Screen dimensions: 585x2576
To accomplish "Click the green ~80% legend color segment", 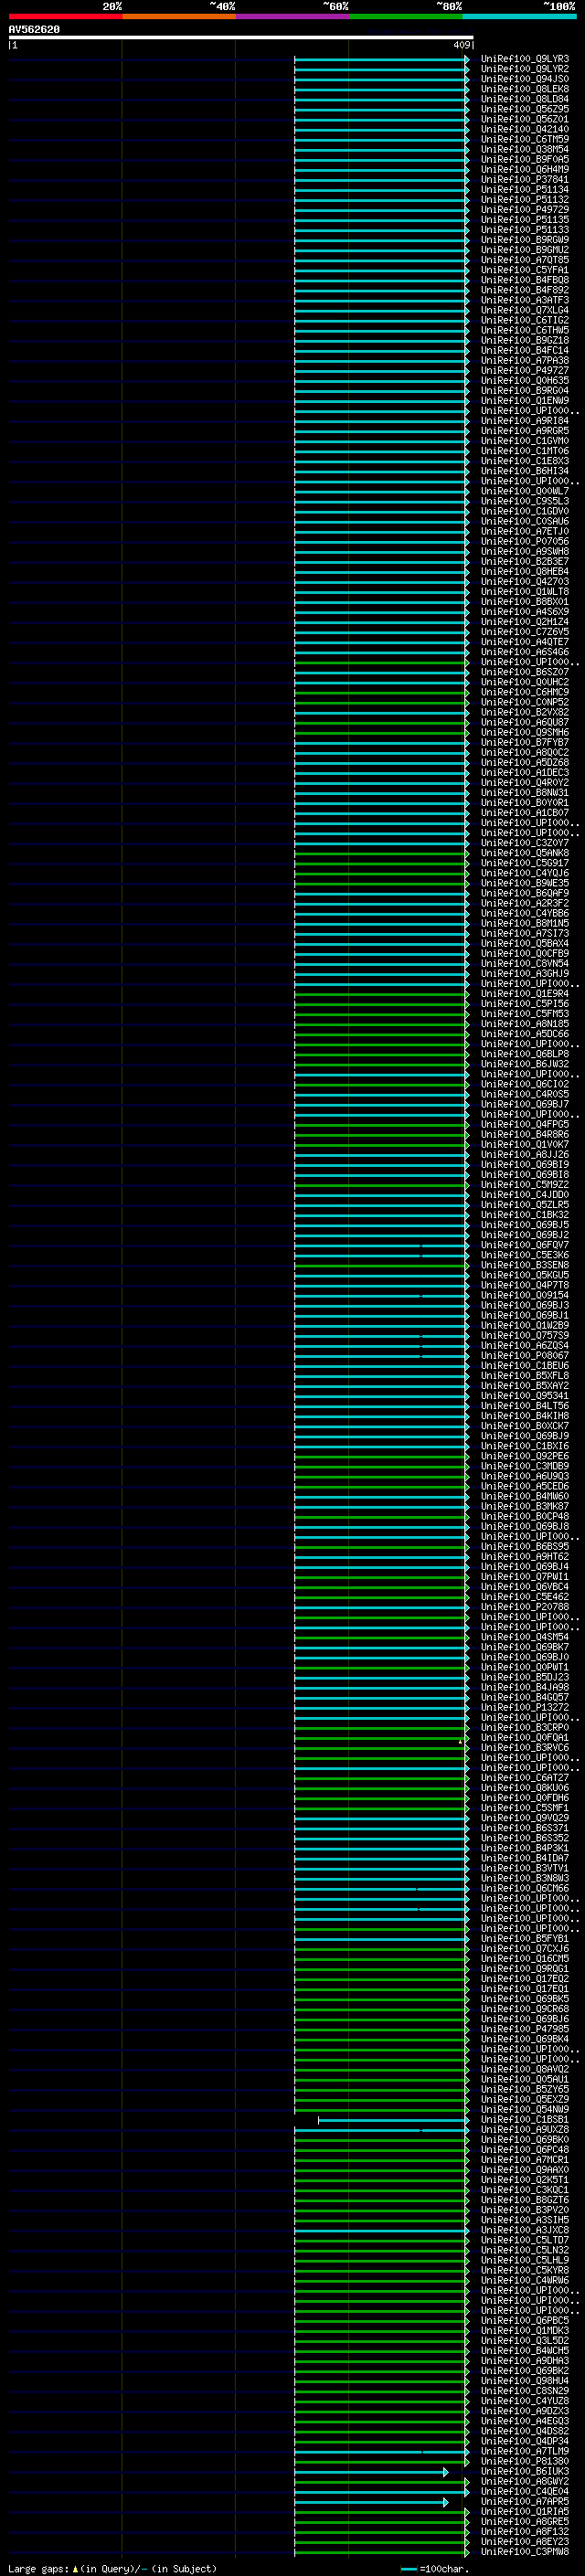I will click(x=406, y=16).
